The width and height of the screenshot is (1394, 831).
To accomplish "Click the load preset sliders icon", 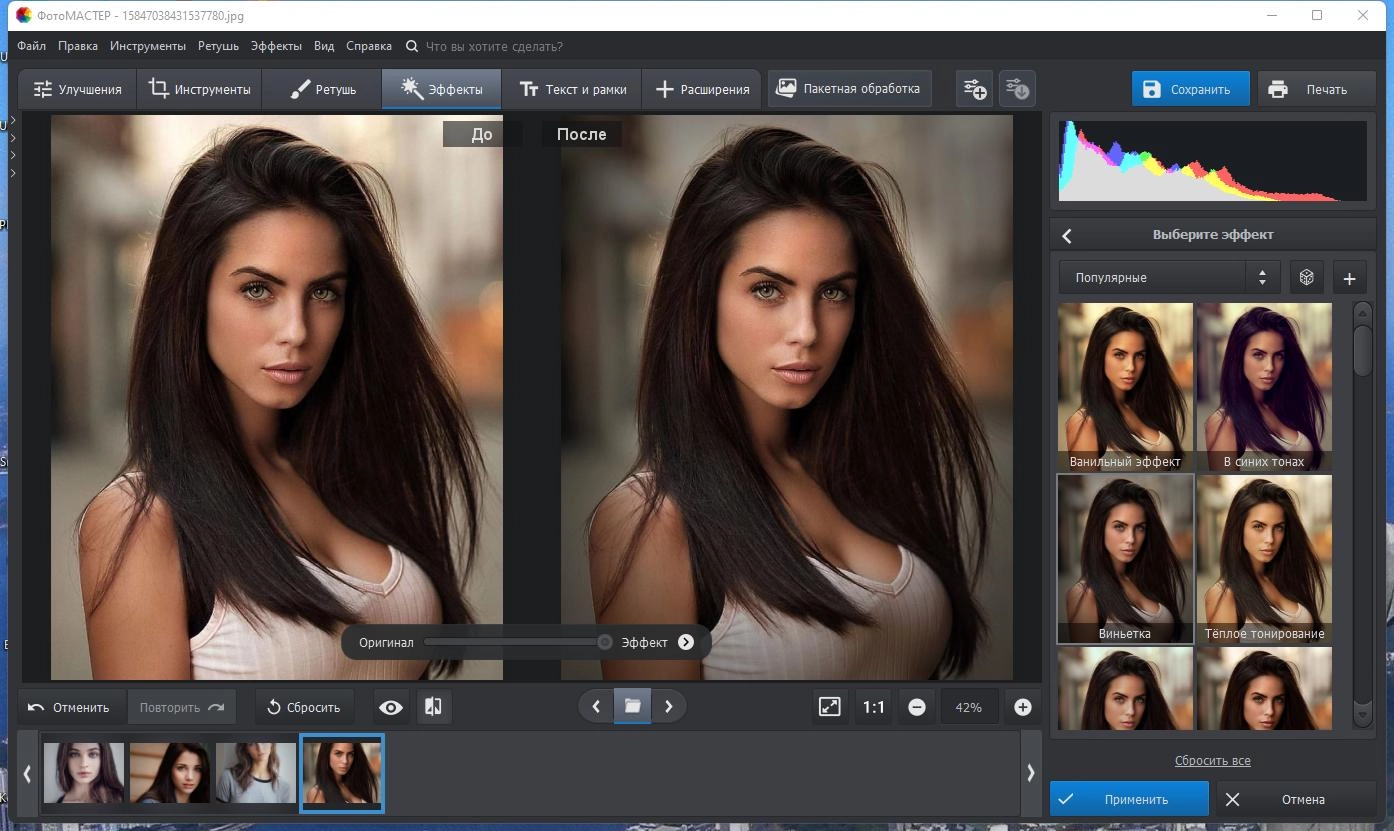I will pyautogui.click(x=1017, y=89).
